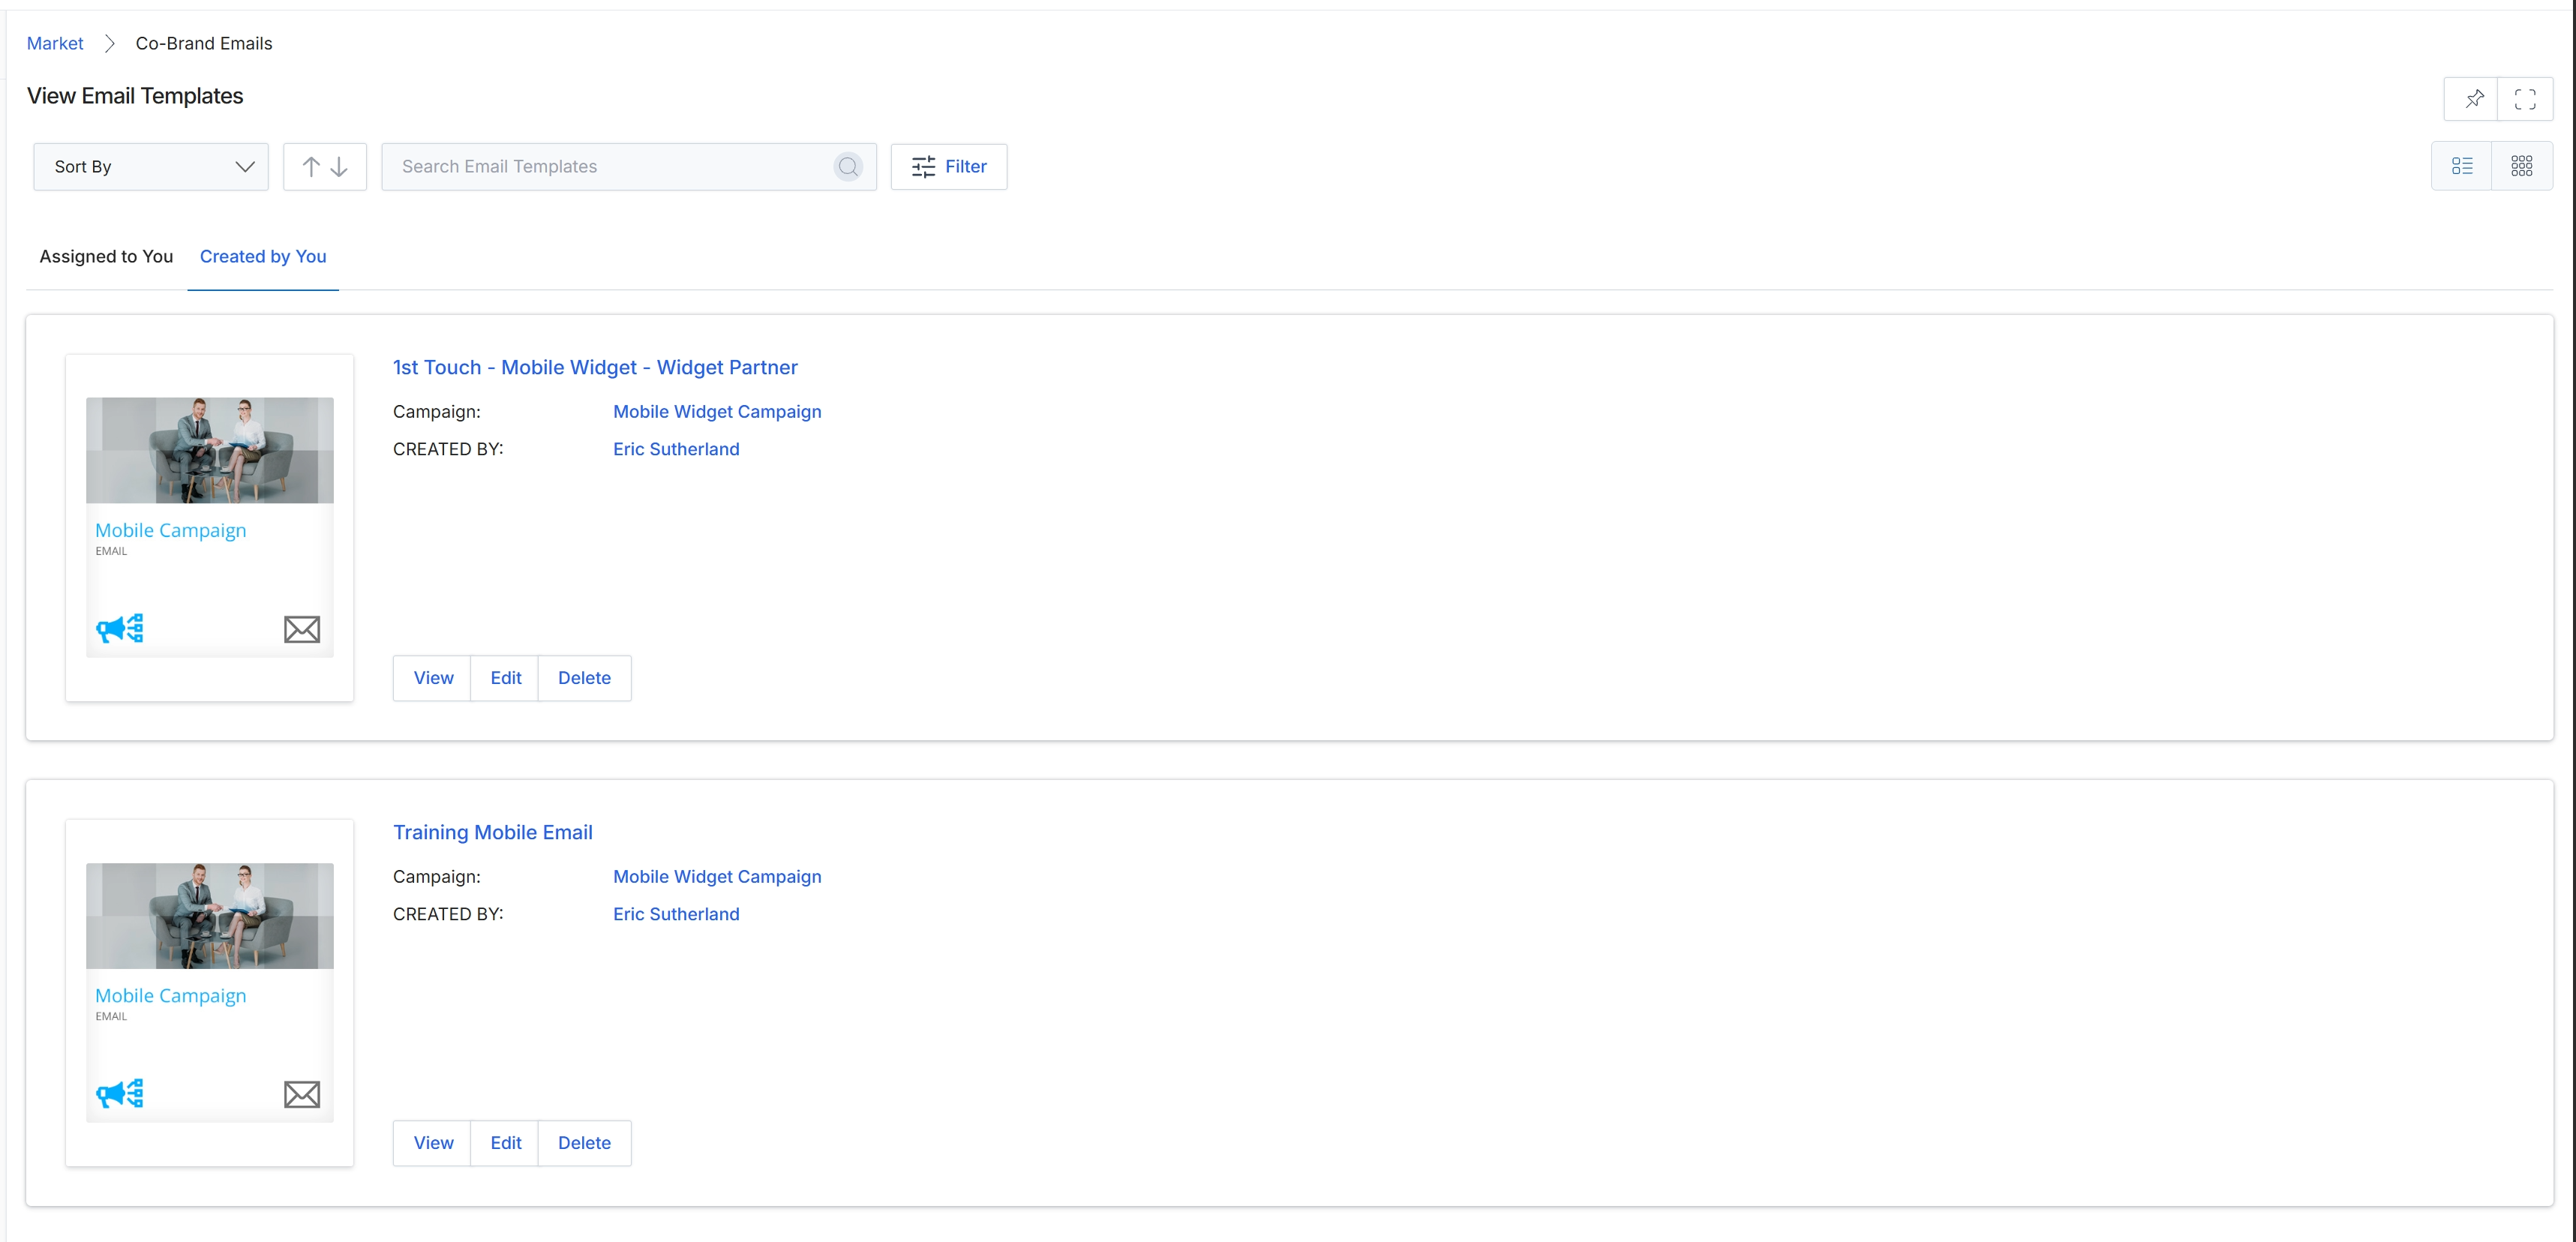Open 1st Touch - Mobile Widget - Widget Partner
2576x1242 pixels.
pyautogui.click(x=595, y=367)
